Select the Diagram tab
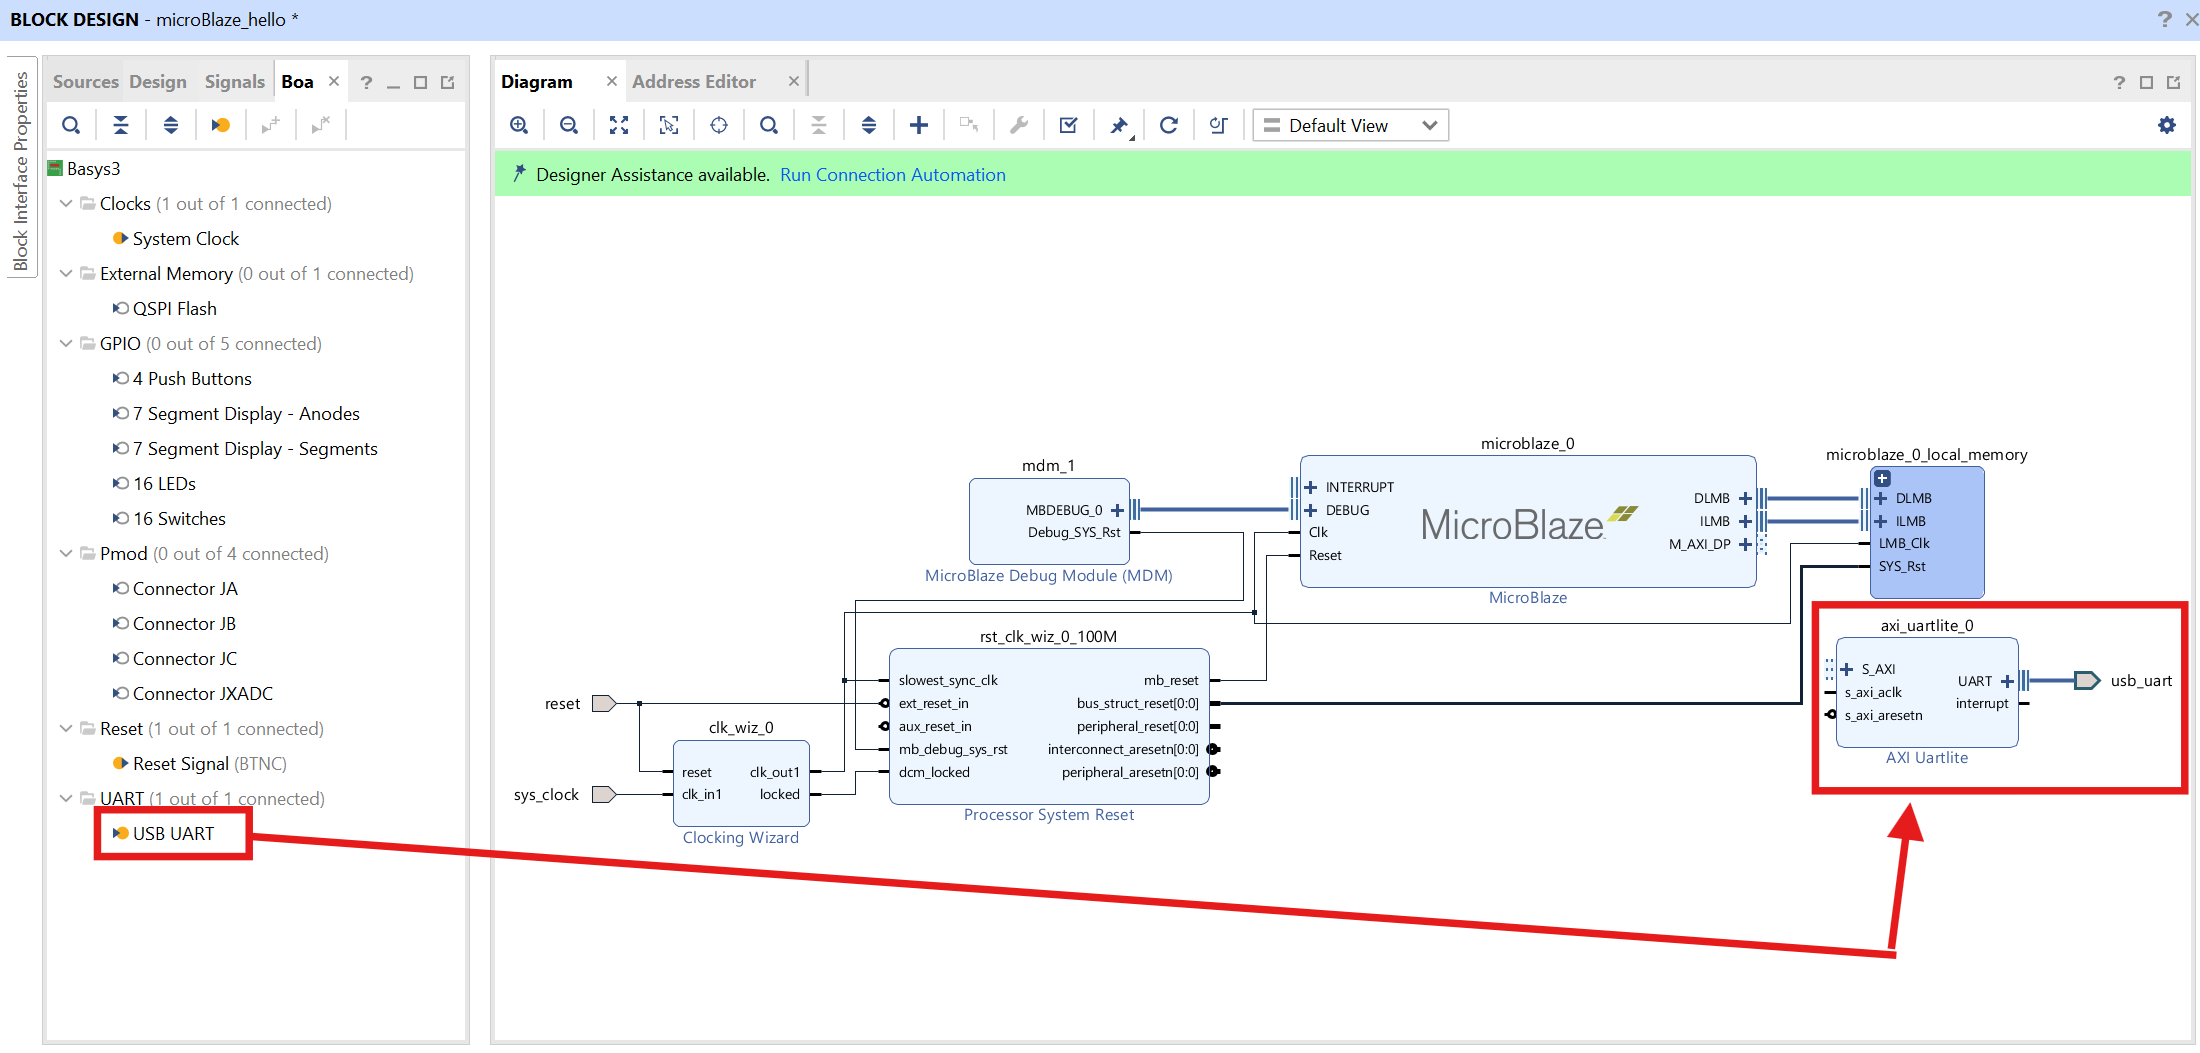This screenshot has height=1053, width=2200. pos(537,82)
